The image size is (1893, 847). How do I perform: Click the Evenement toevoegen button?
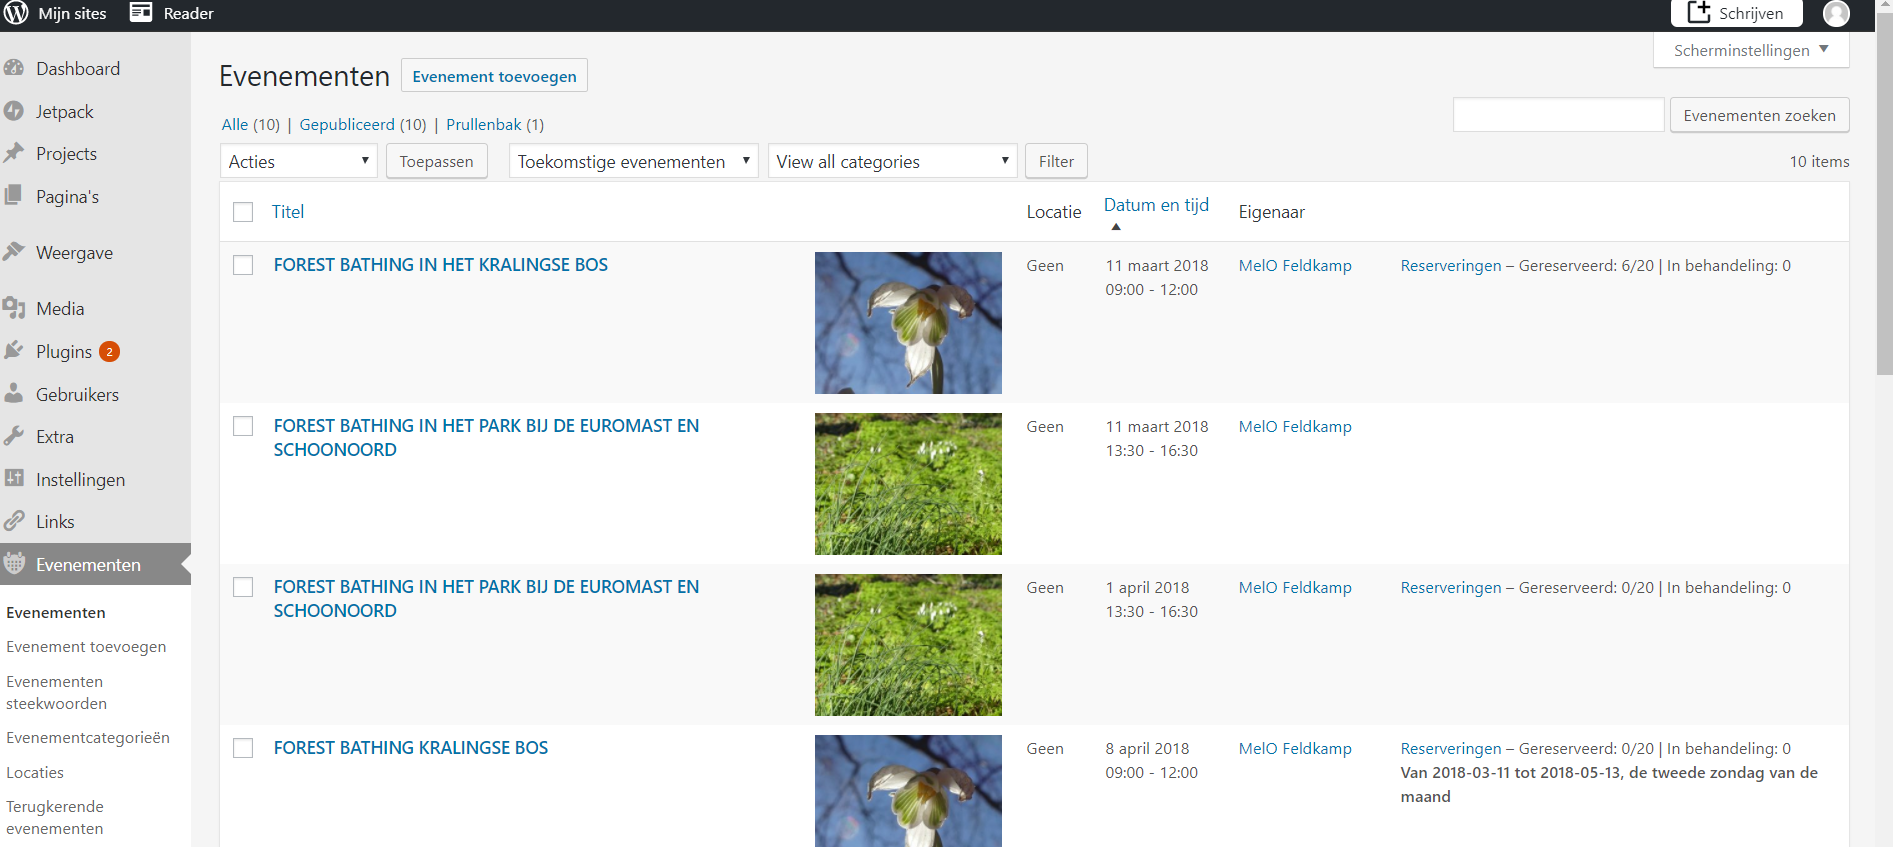[494, 76]
